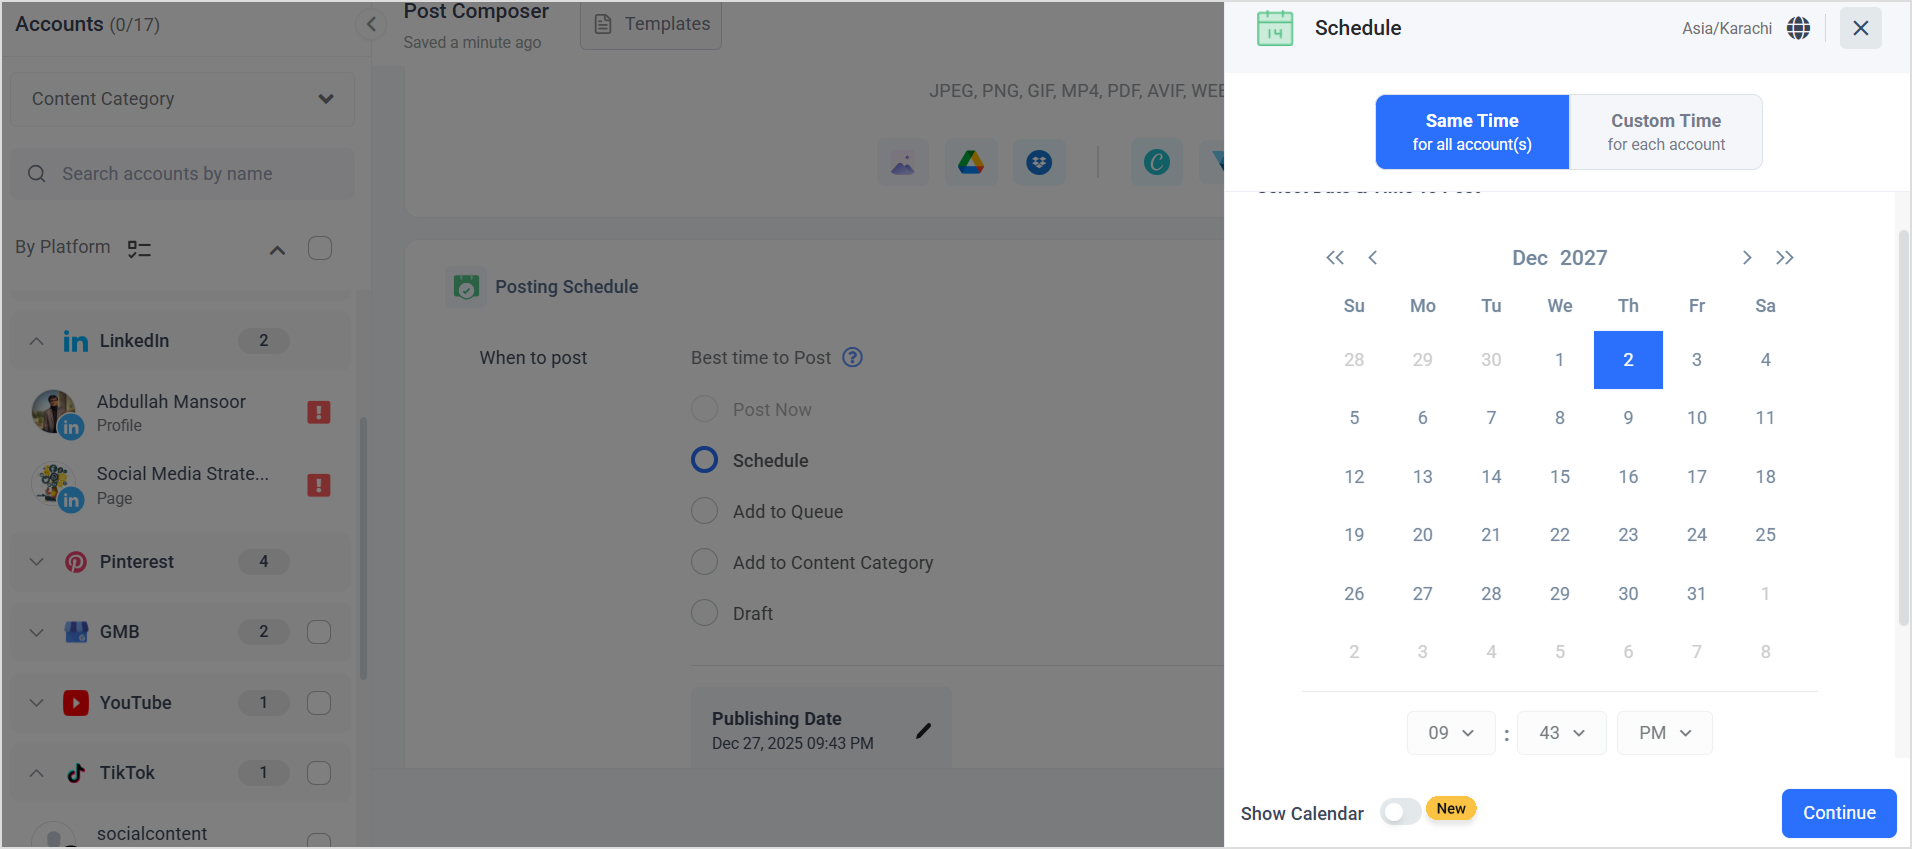This screenshot has width=1912, height=849.
Task: Go to next year in calendar
Action: click(x=1785, y=258)
